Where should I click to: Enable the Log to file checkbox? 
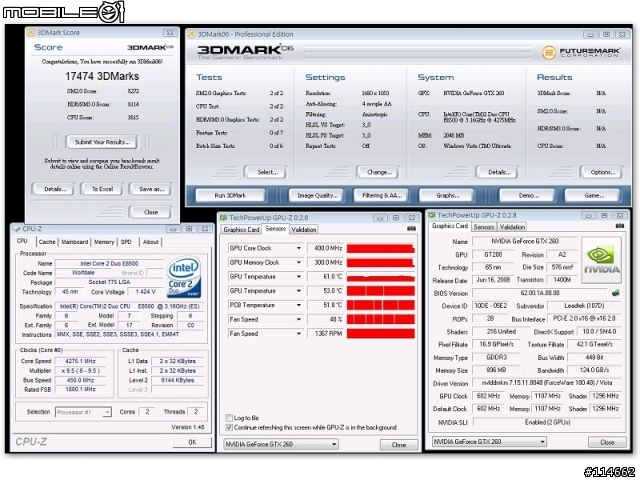point(229,418)
